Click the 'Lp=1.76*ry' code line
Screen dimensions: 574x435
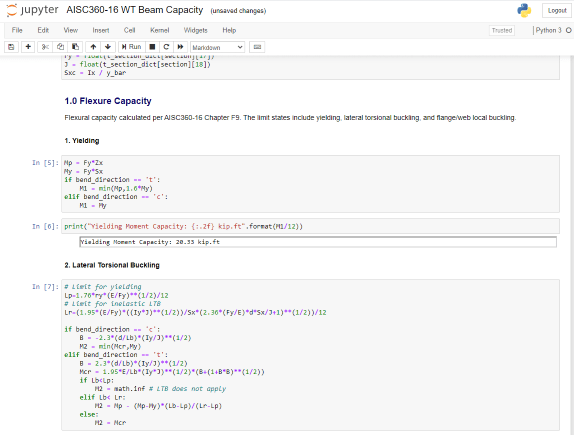click(116, 295)
